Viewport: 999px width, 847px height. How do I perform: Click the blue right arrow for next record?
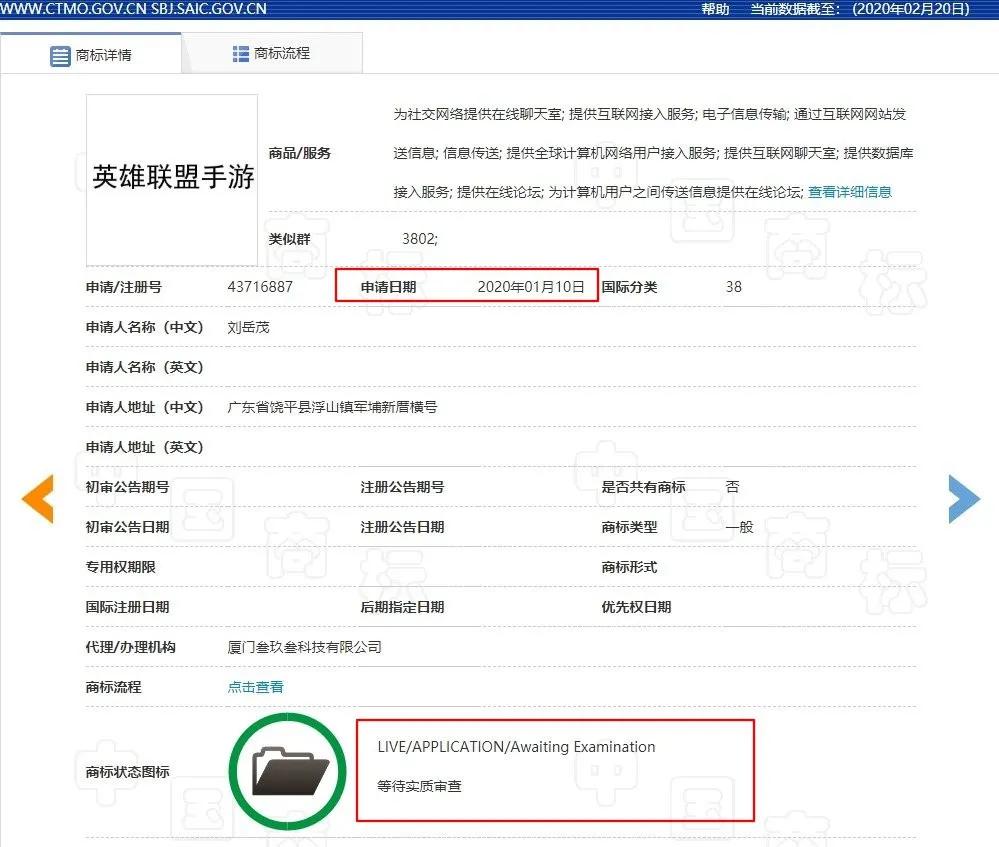963,498
